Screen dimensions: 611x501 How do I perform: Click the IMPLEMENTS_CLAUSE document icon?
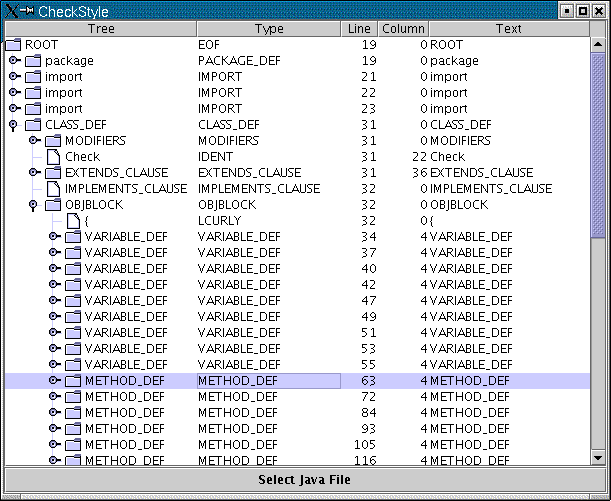53,189
